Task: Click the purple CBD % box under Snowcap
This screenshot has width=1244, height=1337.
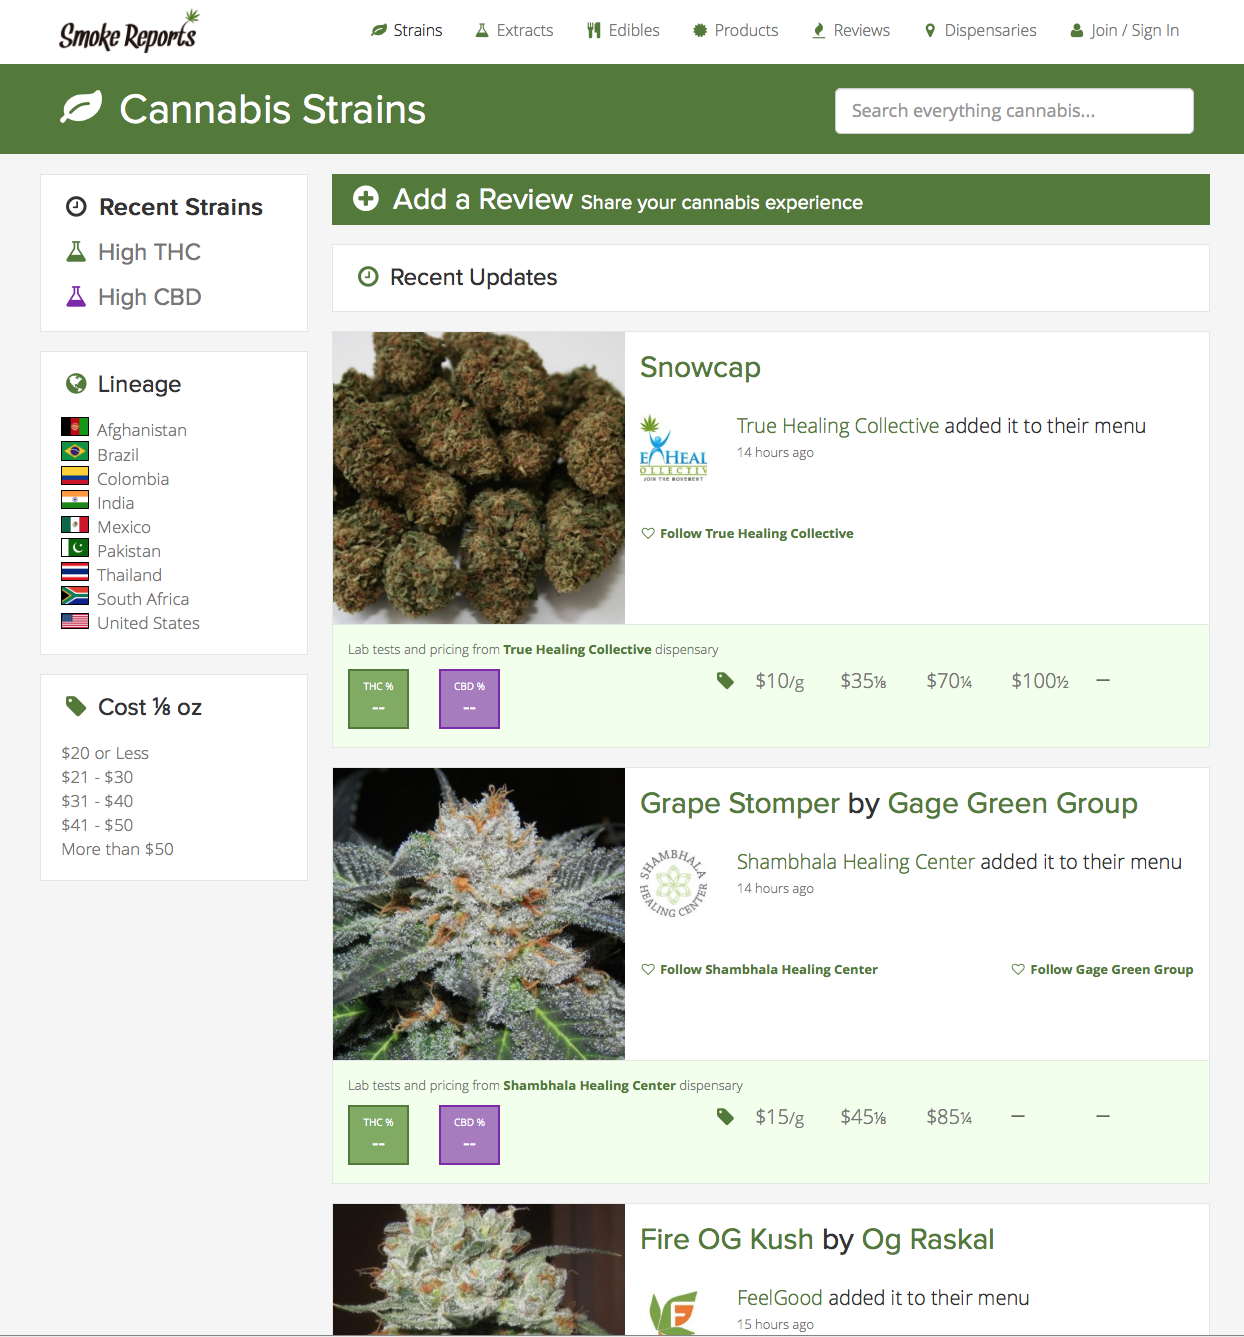Action: tap(469, 699)
